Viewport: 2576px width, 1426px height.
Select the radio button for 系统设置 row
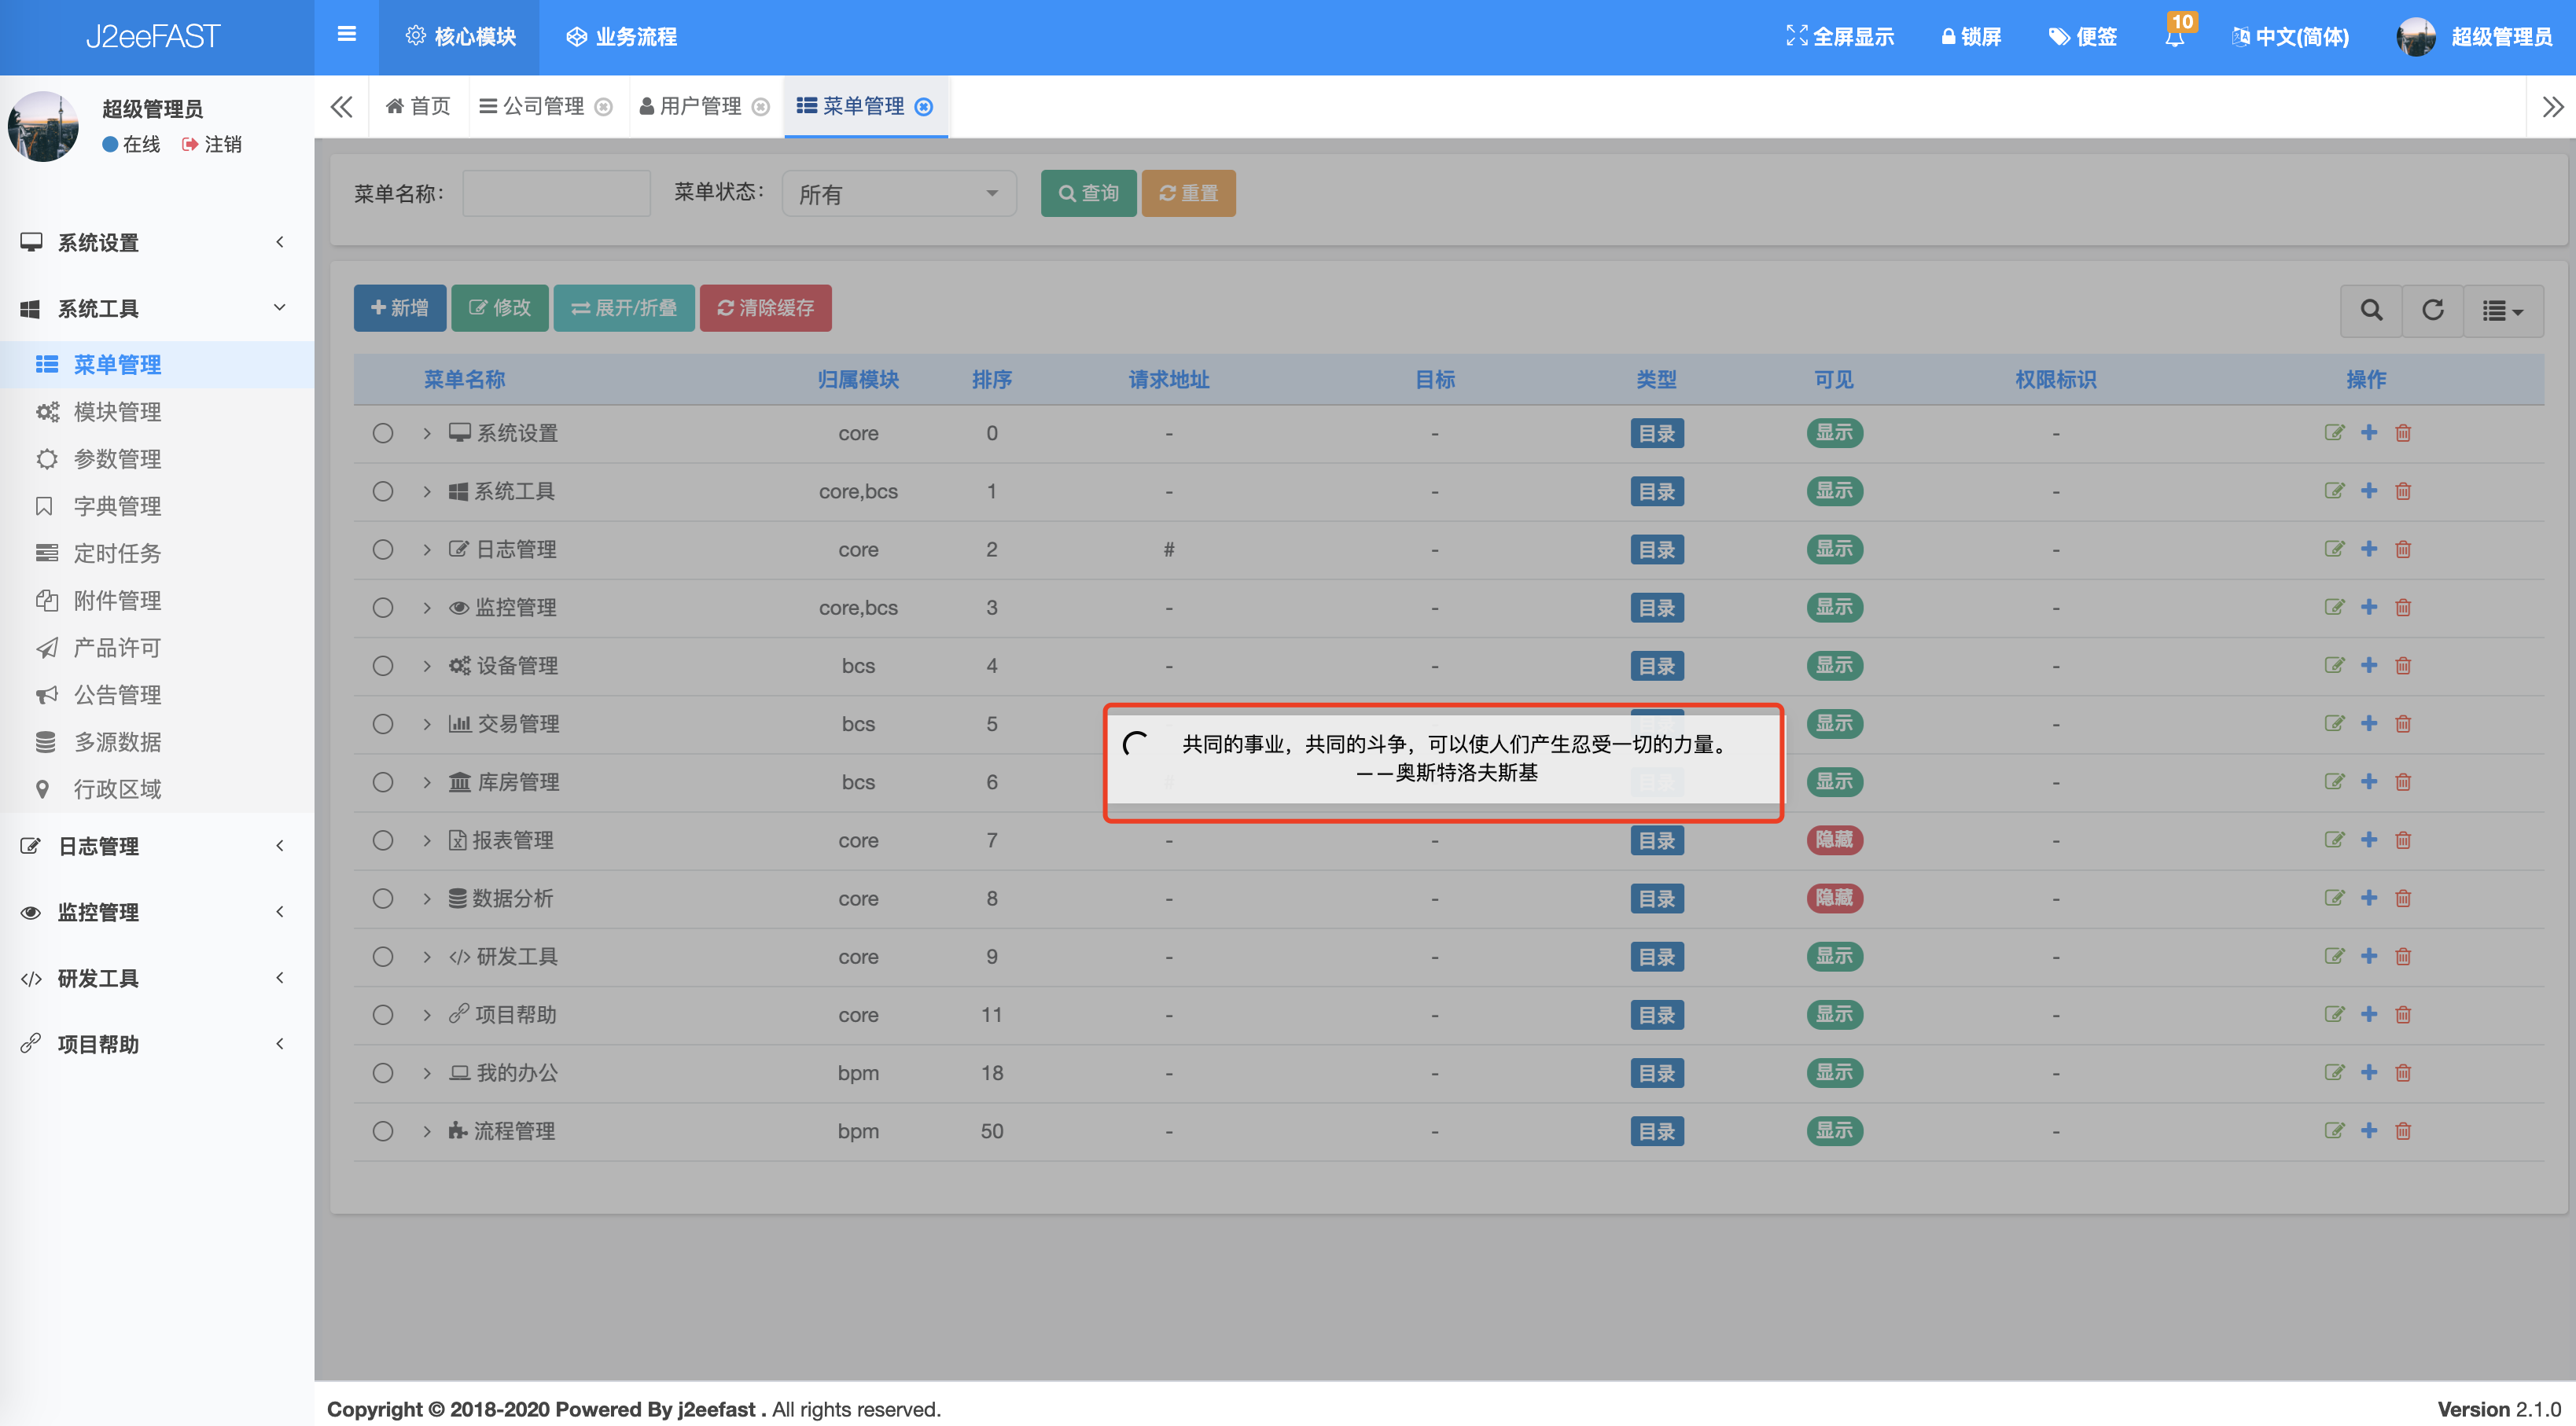383,433
